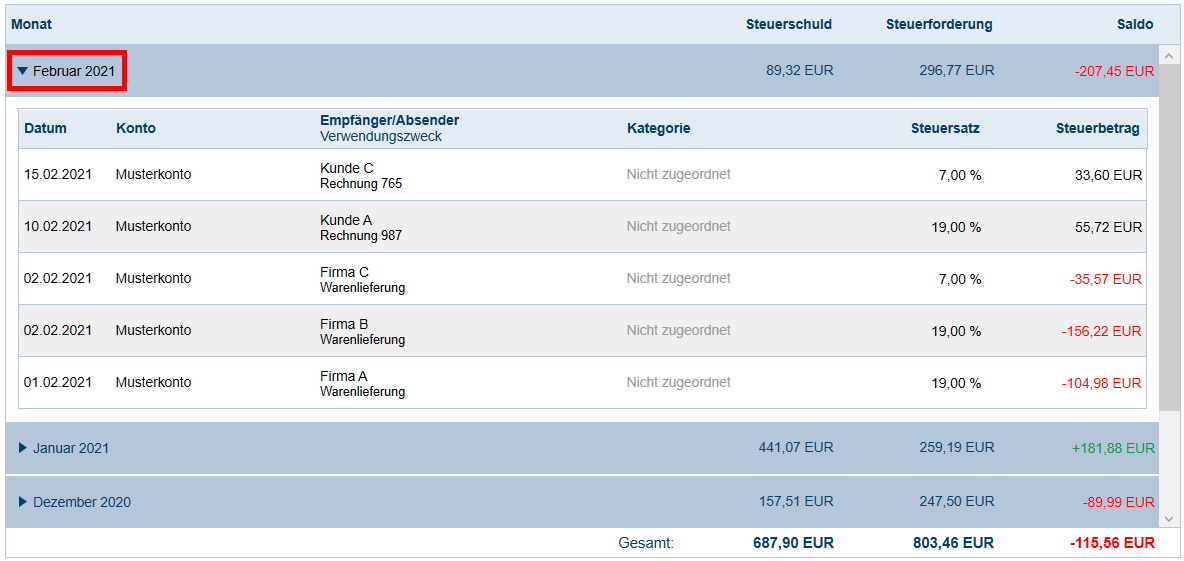The image size is (1184, 561).
Task: Click scrollbar down arrow button
Action: [x=1169, y=518]
